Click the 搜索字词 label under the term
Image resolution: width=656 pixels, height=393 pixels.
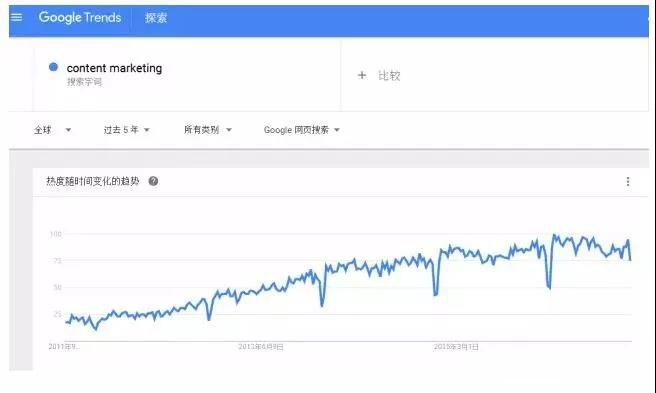click(84, 82)
